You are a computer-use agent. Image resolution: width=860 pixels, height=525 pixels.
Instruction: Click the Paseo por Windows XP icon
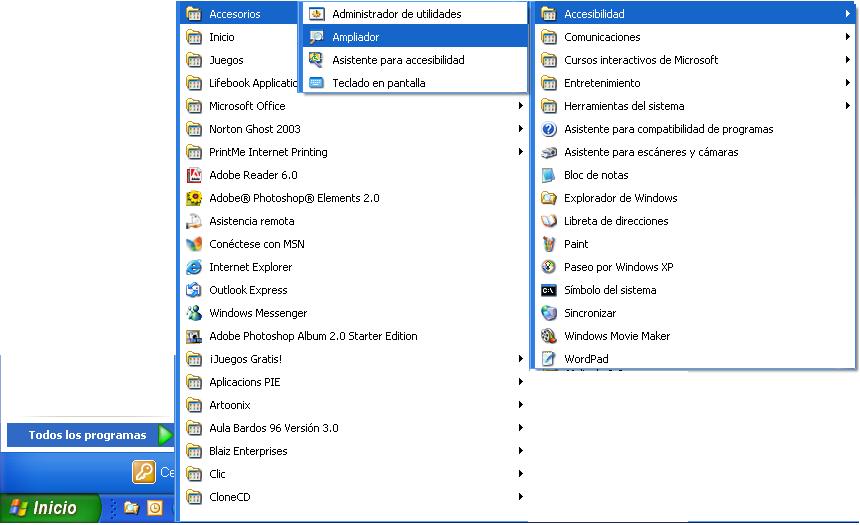coord(549,267)
